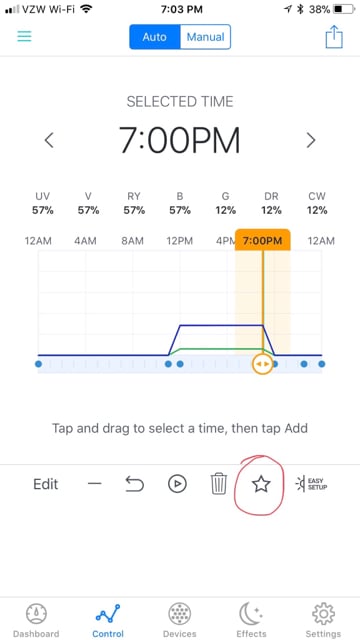Select the leftmost blue timeline point
The image size is (360, 640).
pos(38,364)
